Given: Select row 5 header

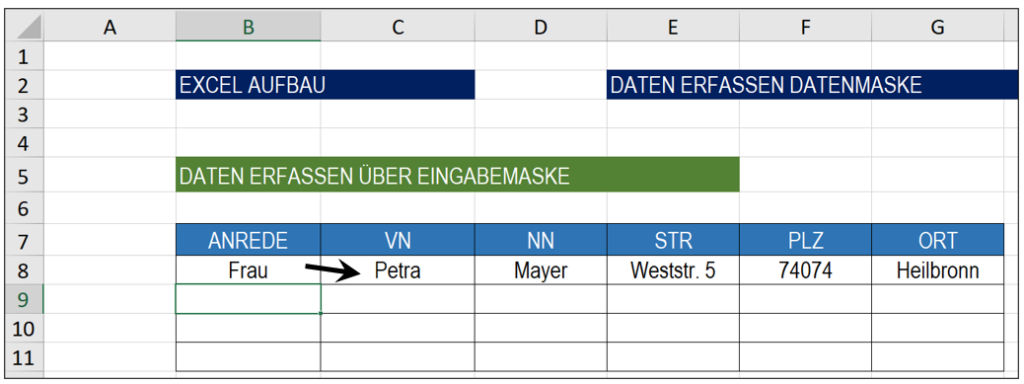Looking at the screenshot, I should (25, 175).
